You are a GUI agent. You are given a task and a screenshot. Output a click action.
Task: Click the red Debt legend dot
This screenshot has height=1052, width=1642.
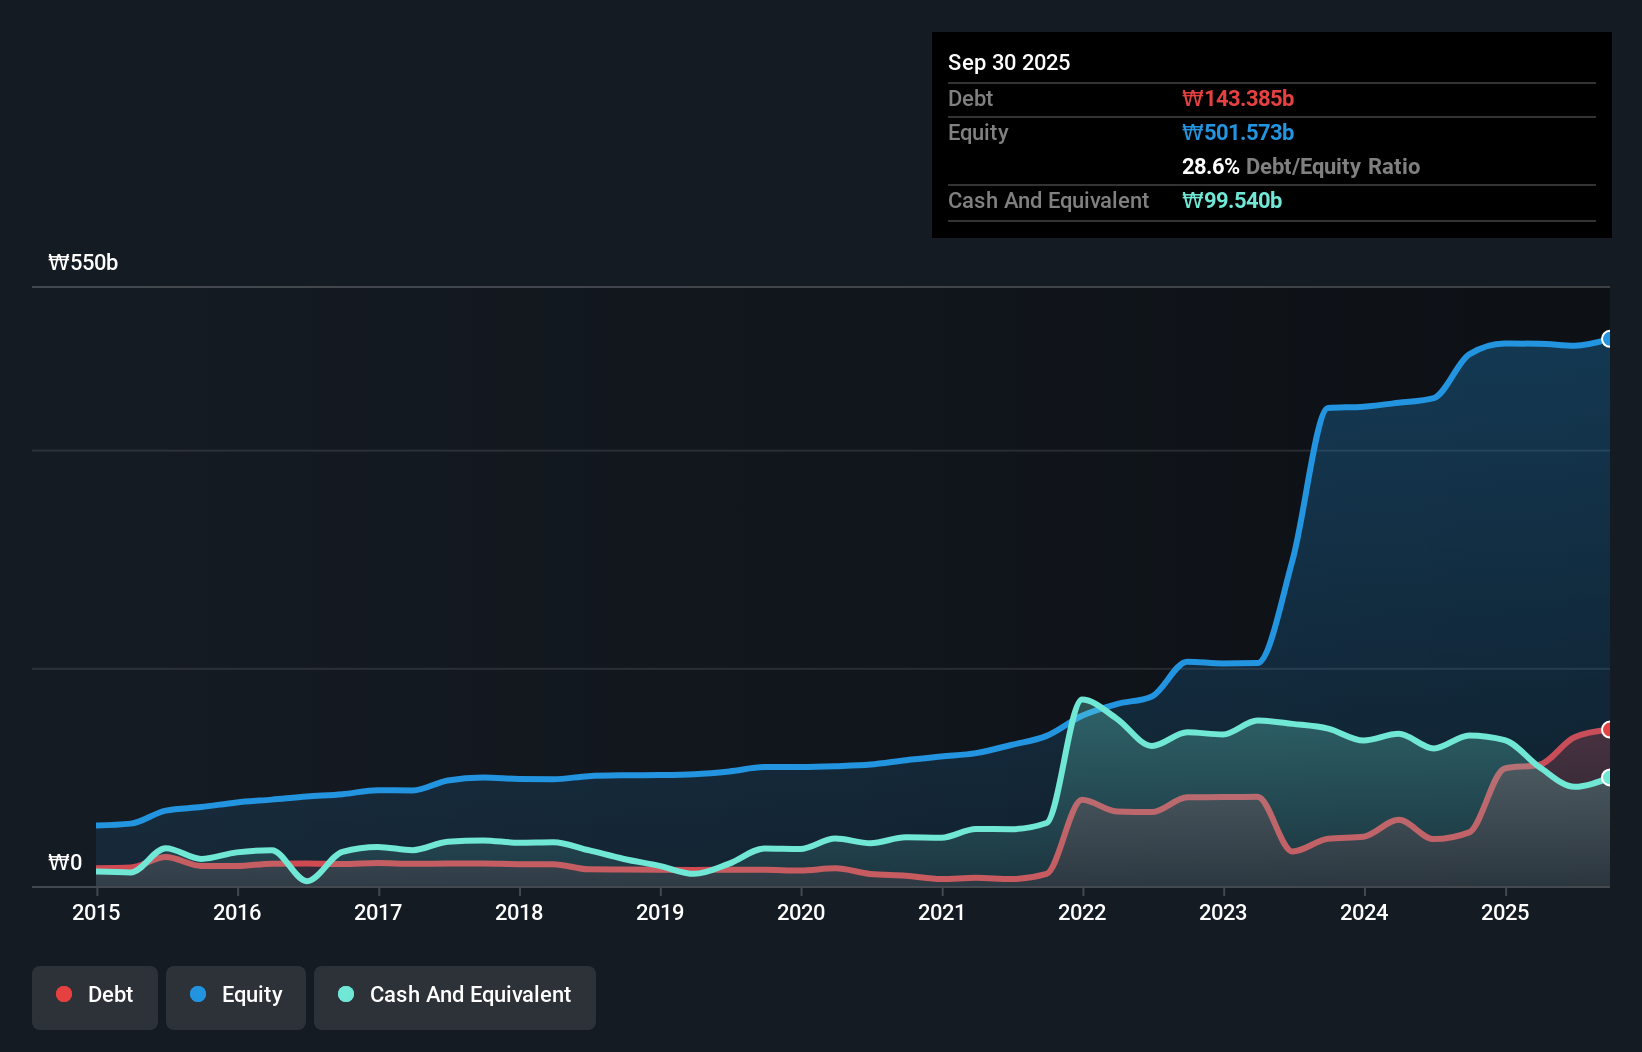point(63,994)
